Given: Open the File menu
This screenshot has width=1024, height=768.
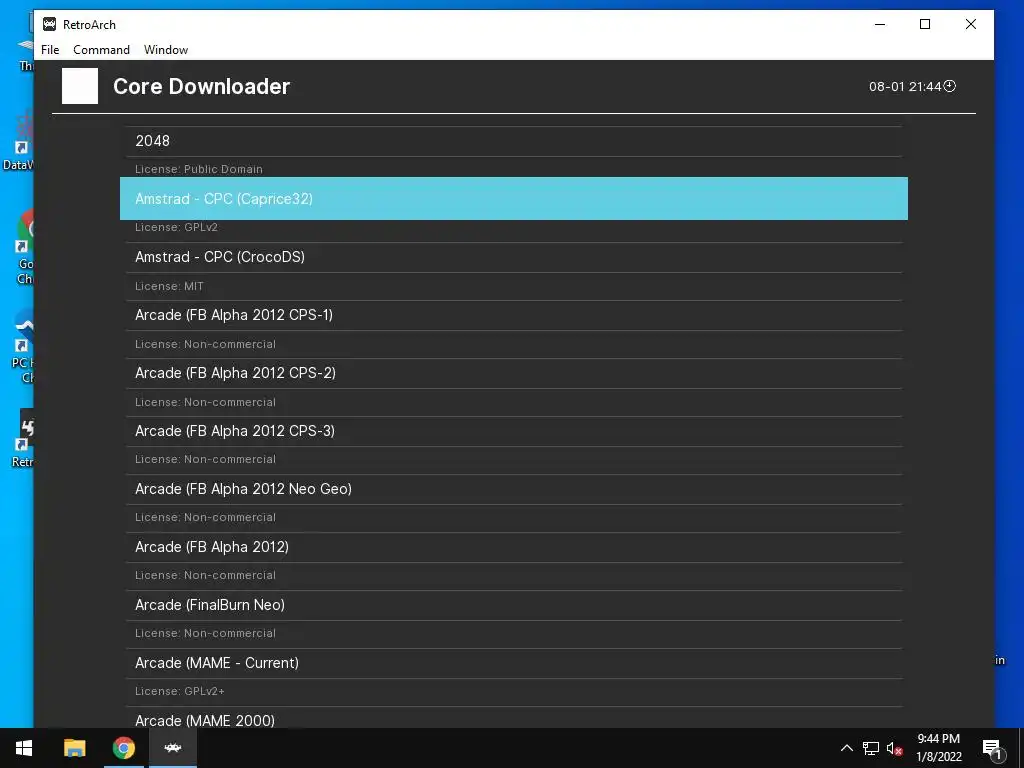Looking at the screenshot, I should [50, 50].
